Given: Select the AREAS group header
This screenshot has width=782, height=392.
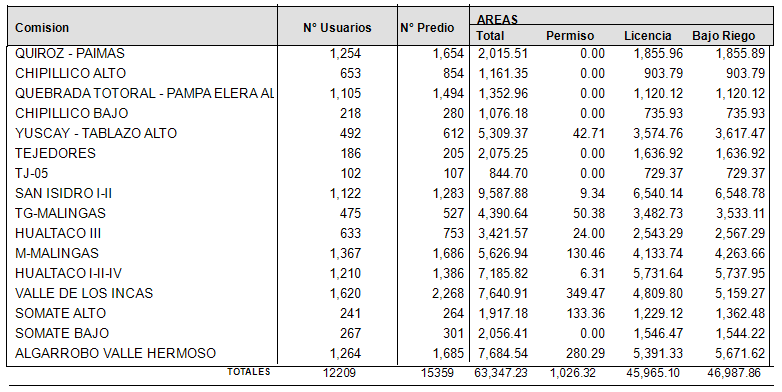Looking at the screenshot, I should tap(497, 19).
